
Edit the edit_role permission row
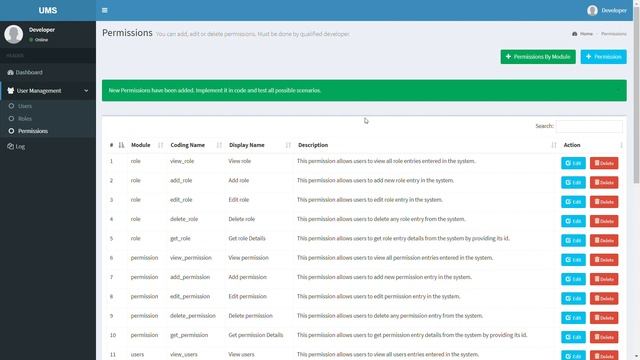(x=573, y=202)
